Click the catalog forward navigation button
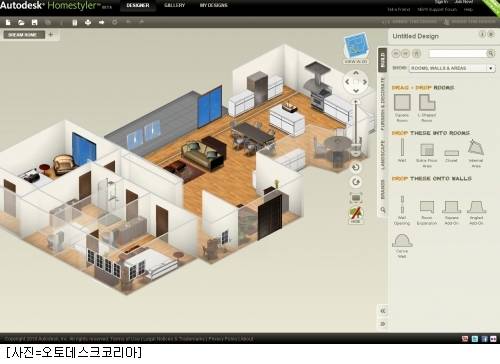Screen dimensions: 500x364 405,53
